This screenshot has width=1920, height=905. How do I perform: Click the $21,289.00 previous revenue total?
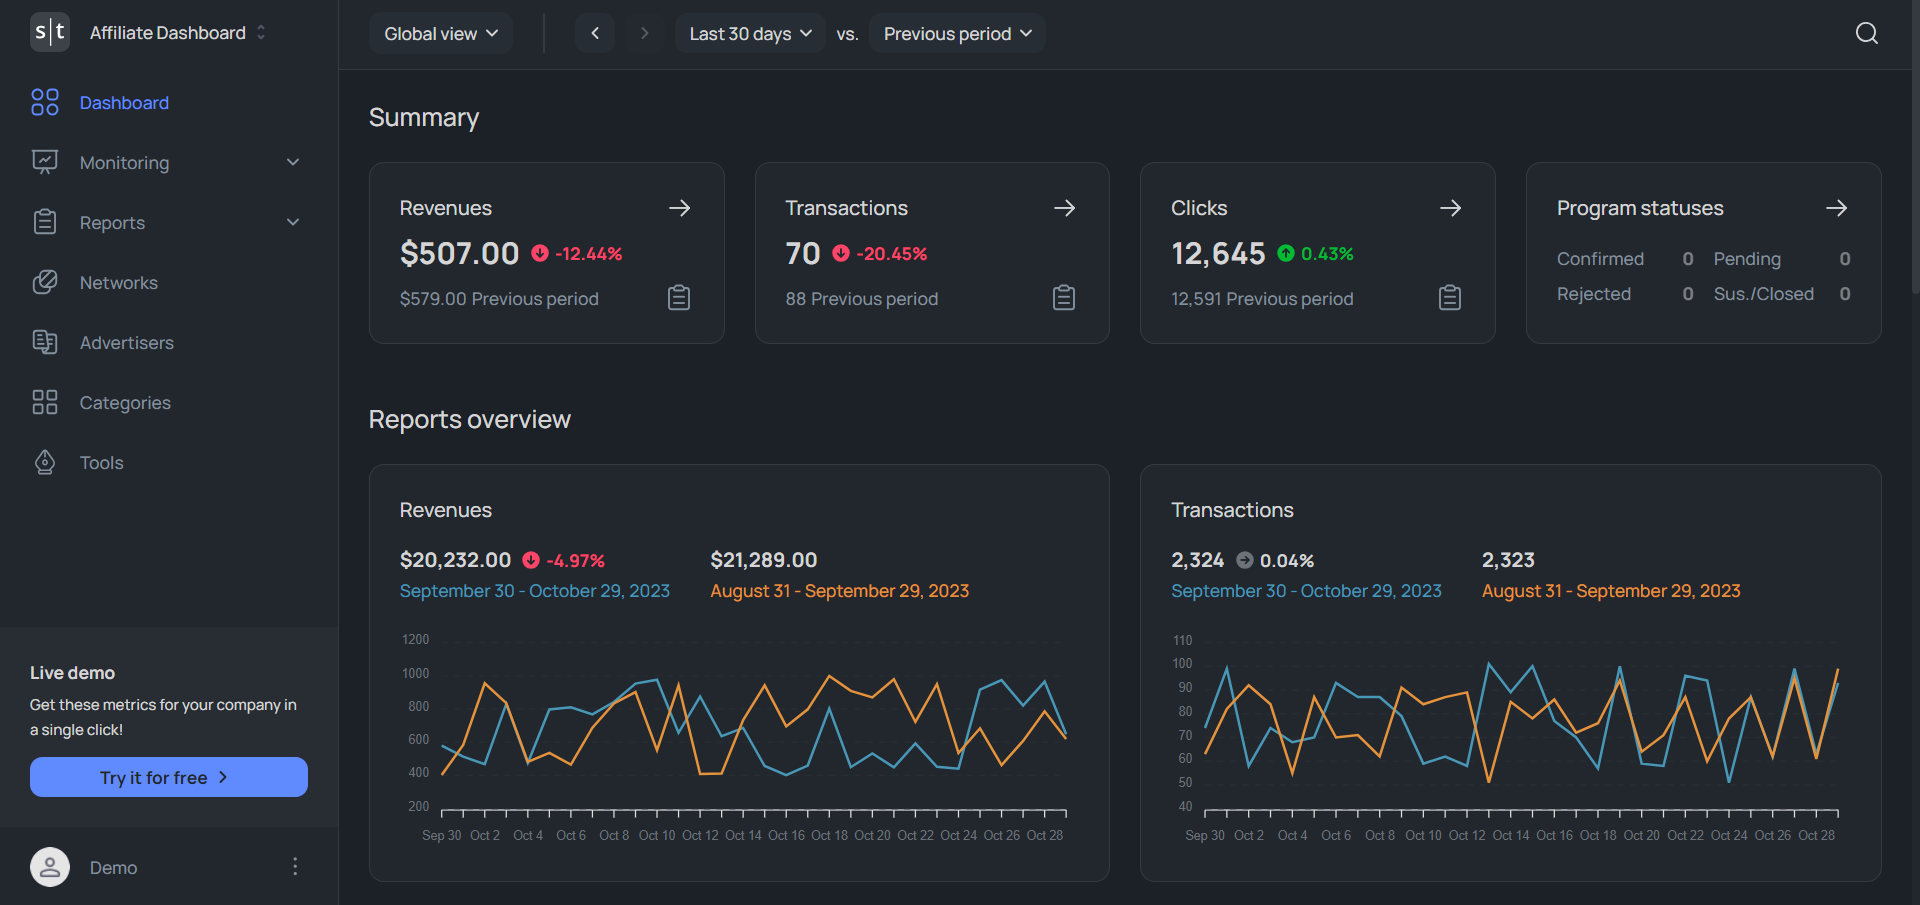click(x=764, y=560)
